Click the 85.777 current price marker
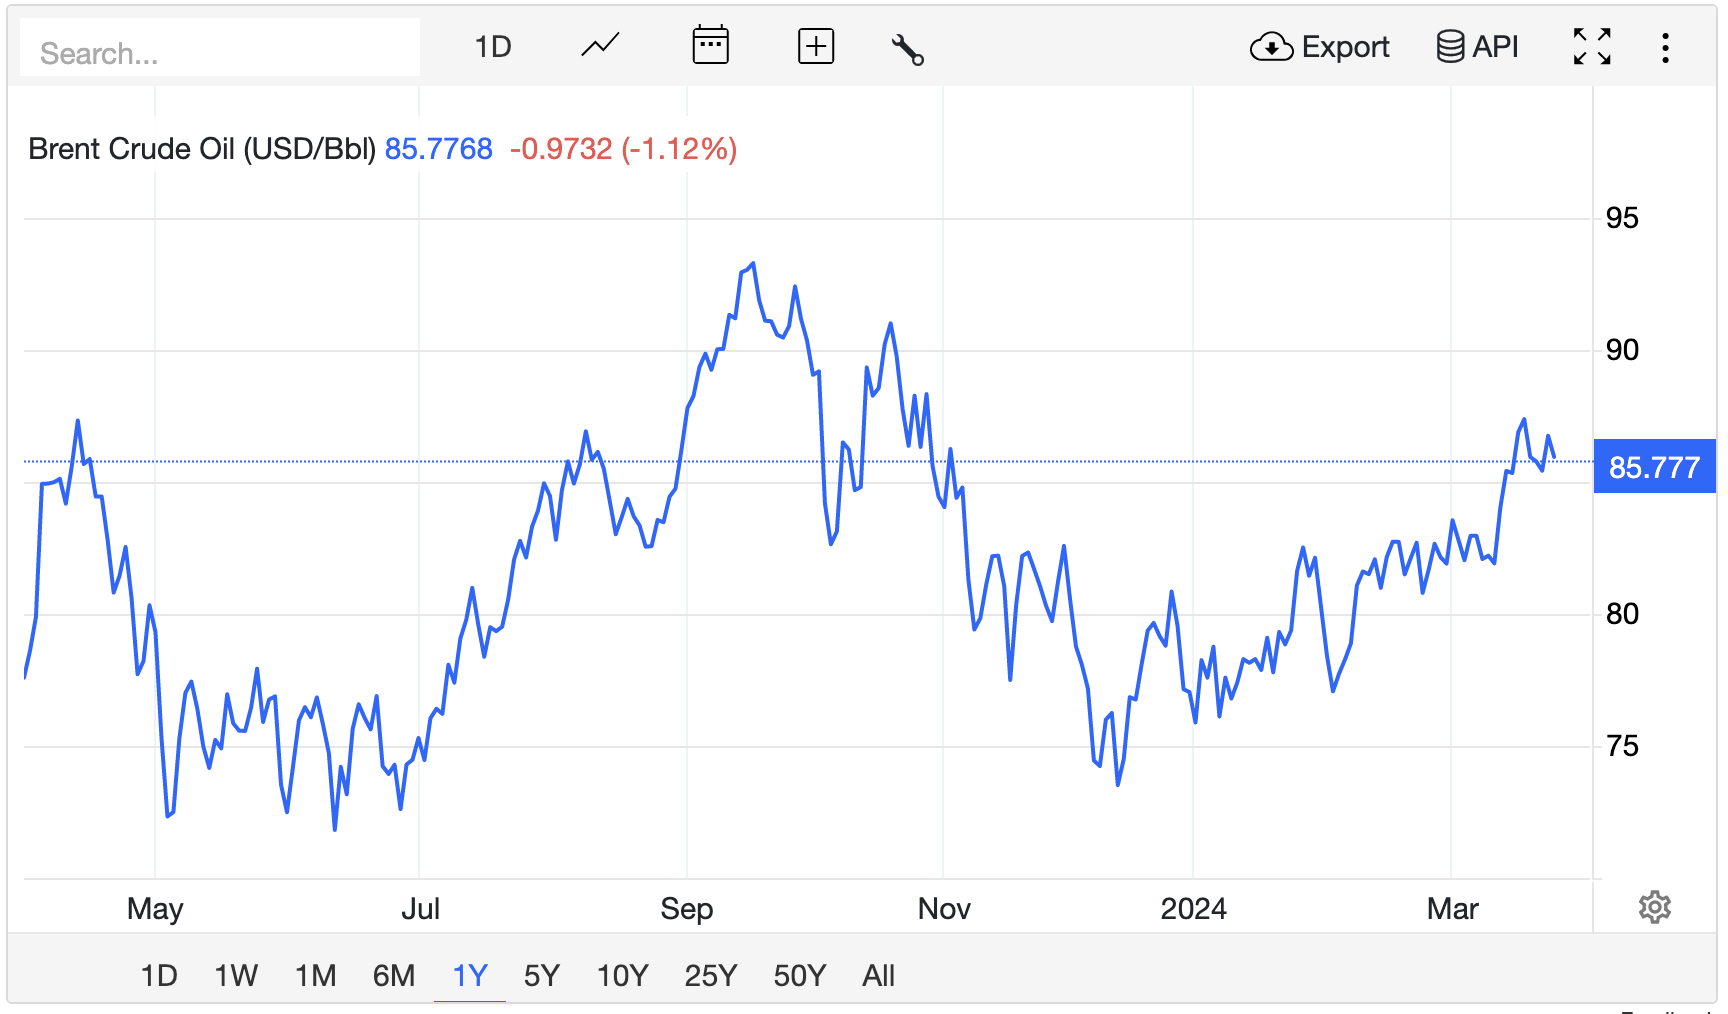This screenshot has height=1014, width=1728. click(1654, 467)
